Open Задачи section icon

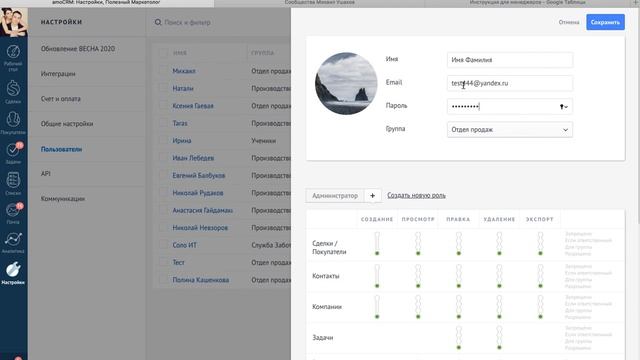pos(13,152)
